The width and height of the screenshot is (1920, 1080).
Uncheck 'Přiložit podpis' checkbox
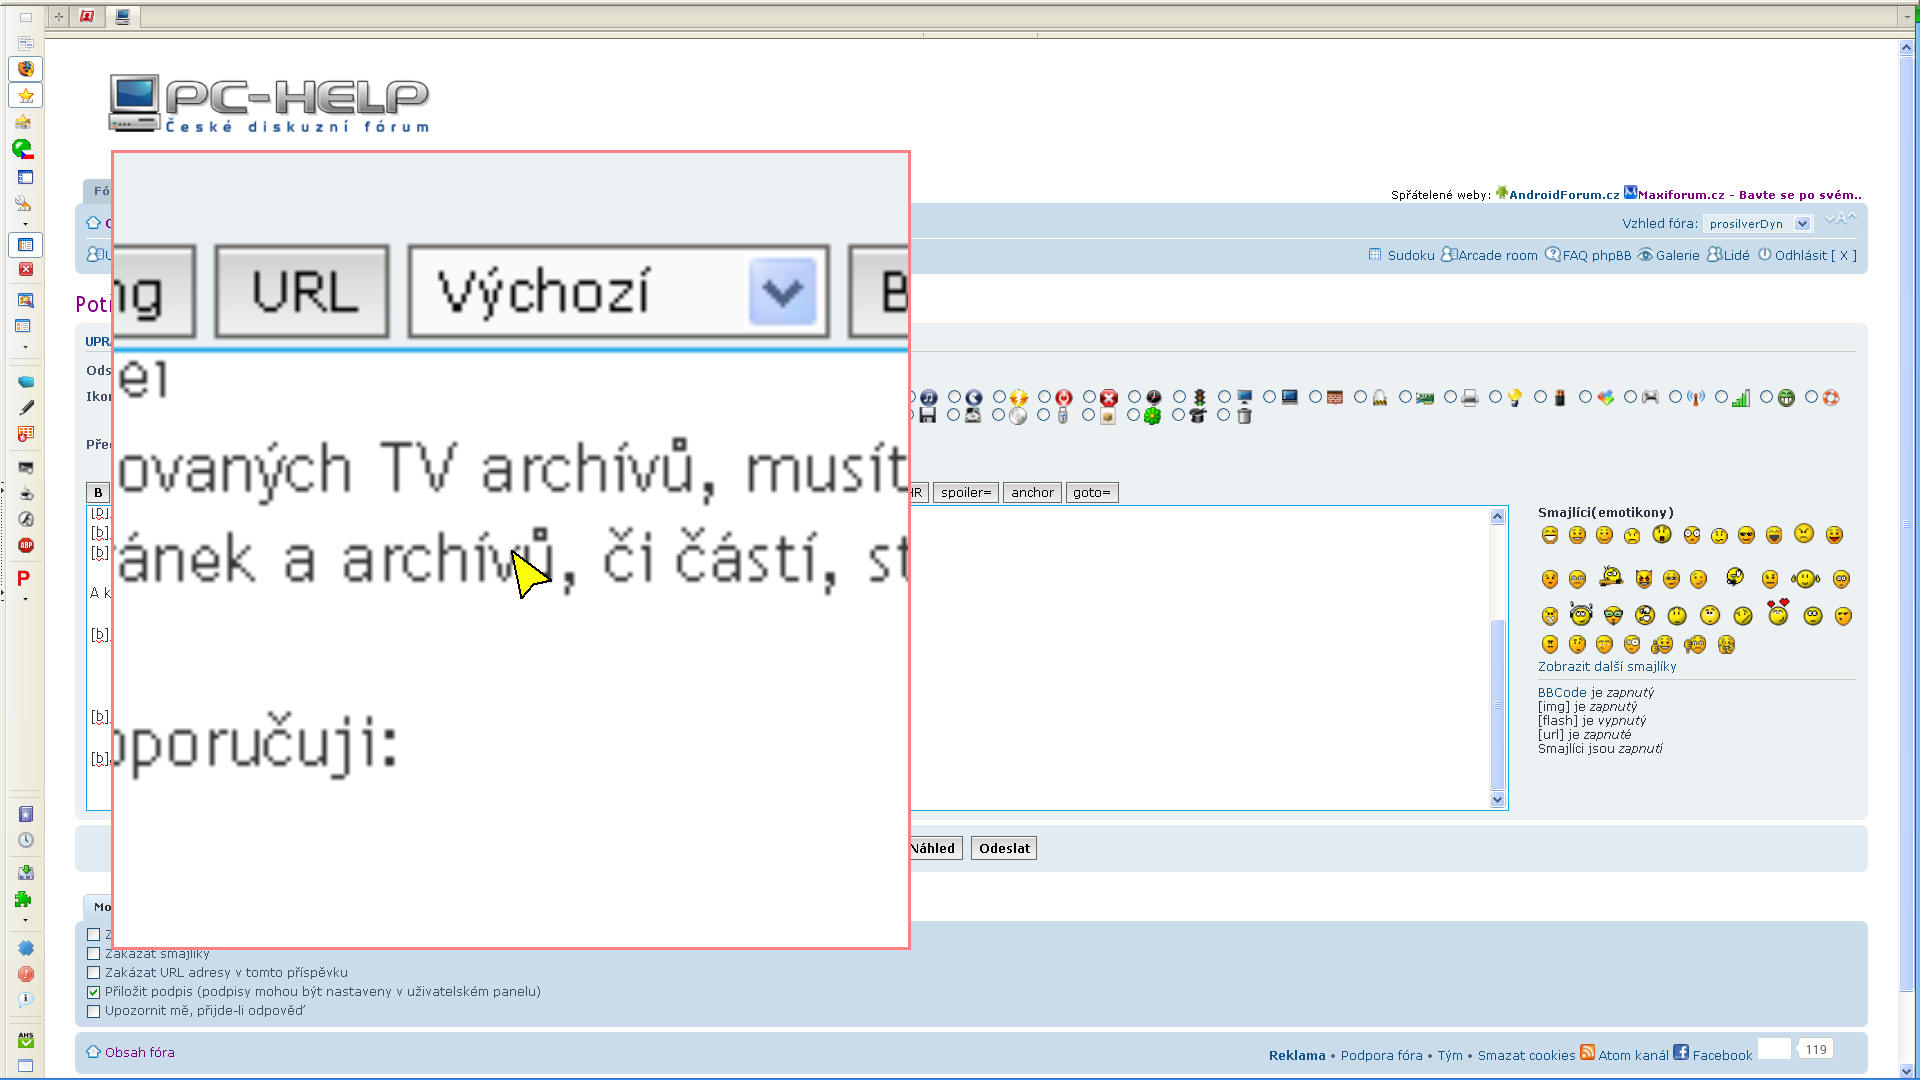94,992
